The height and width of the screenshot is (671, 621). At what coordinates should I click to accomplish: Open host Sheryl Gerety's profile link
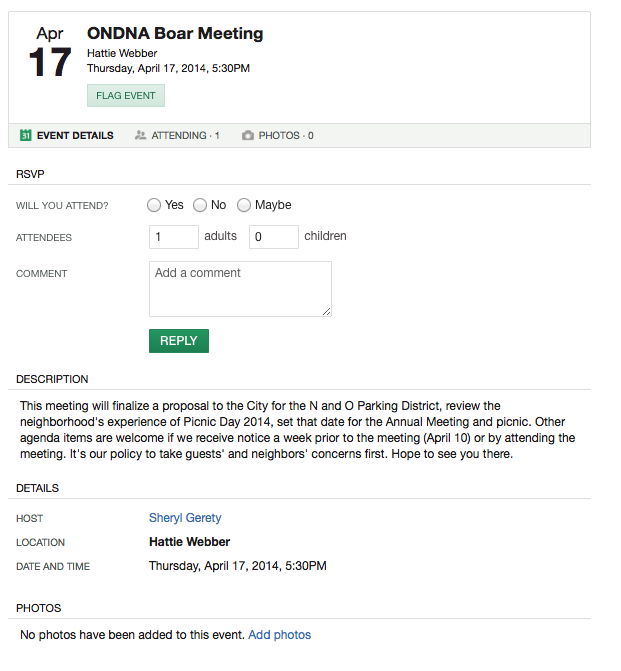tap(185, 518)
